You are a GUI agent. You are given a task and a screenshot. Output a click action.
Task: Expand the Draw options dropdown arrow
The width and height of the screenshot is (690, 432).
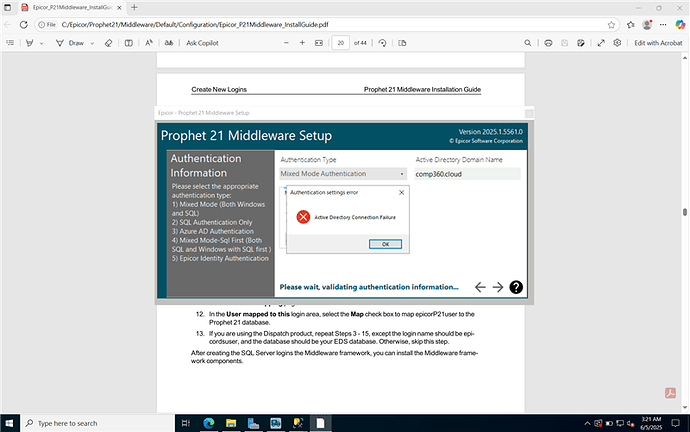point(92,43)
